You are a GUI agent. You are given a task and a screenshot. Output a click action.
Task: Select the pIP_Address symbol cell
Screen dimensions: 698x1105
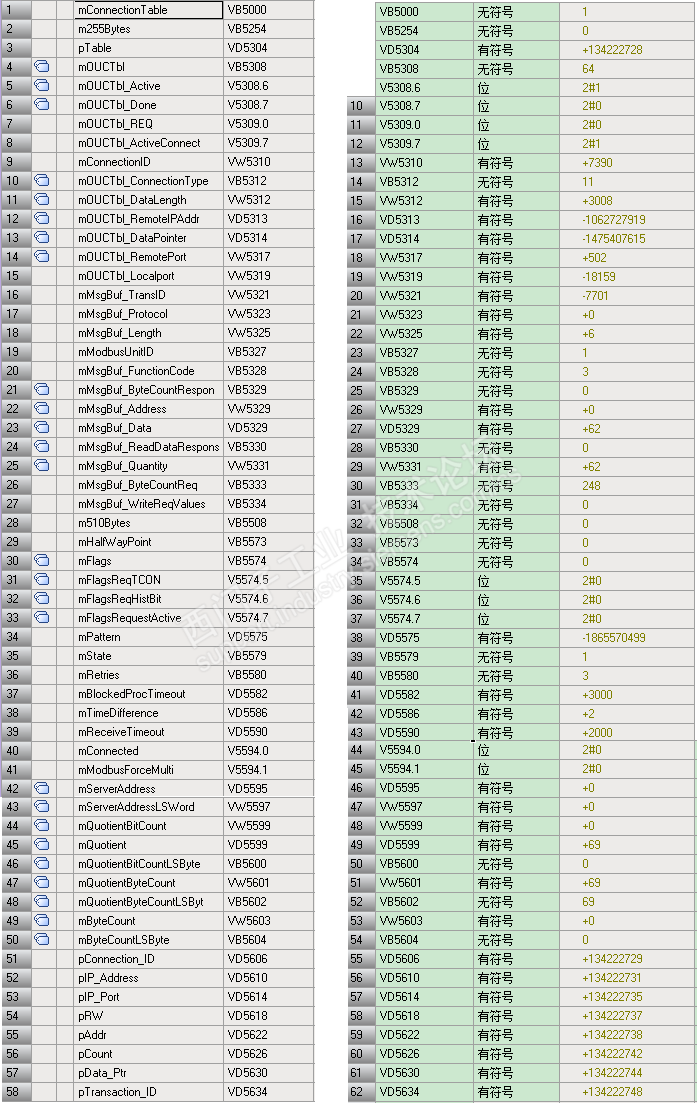[149, 978]
